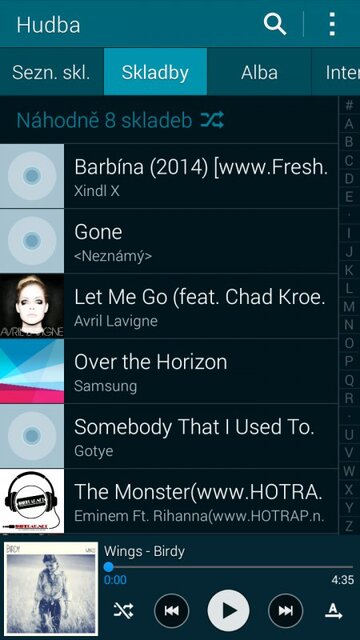Play Over the Horizon by Samsung

[x=169, y=371]
